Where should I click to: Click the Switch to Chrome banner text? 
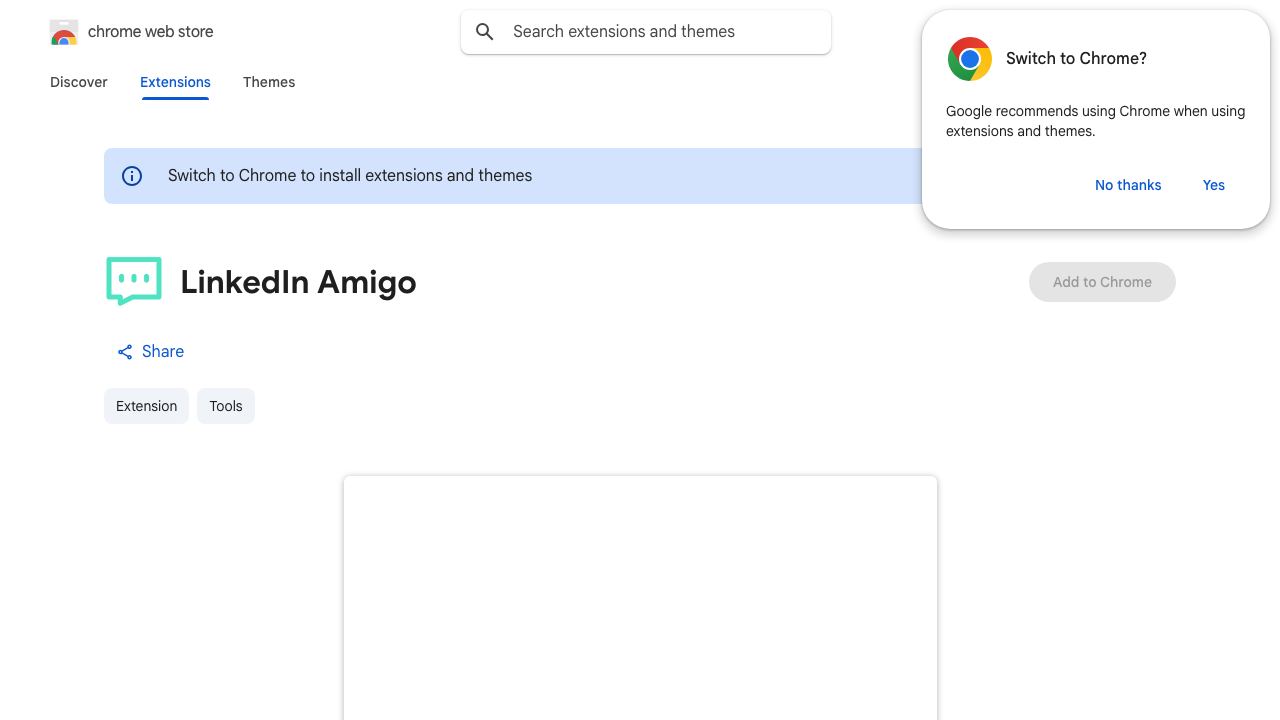coord(350,176)
